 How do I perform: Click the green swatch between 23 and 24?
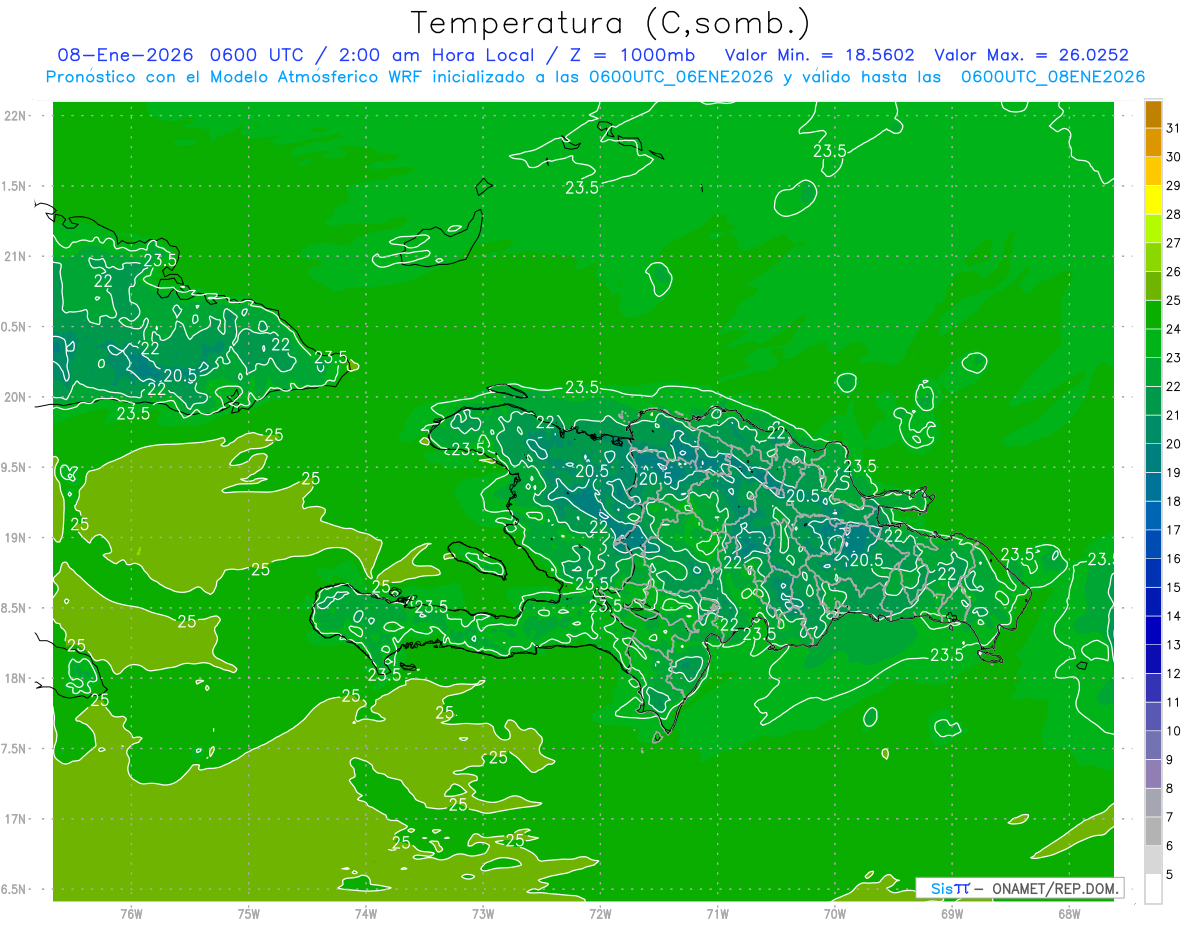coord(1153,343)
